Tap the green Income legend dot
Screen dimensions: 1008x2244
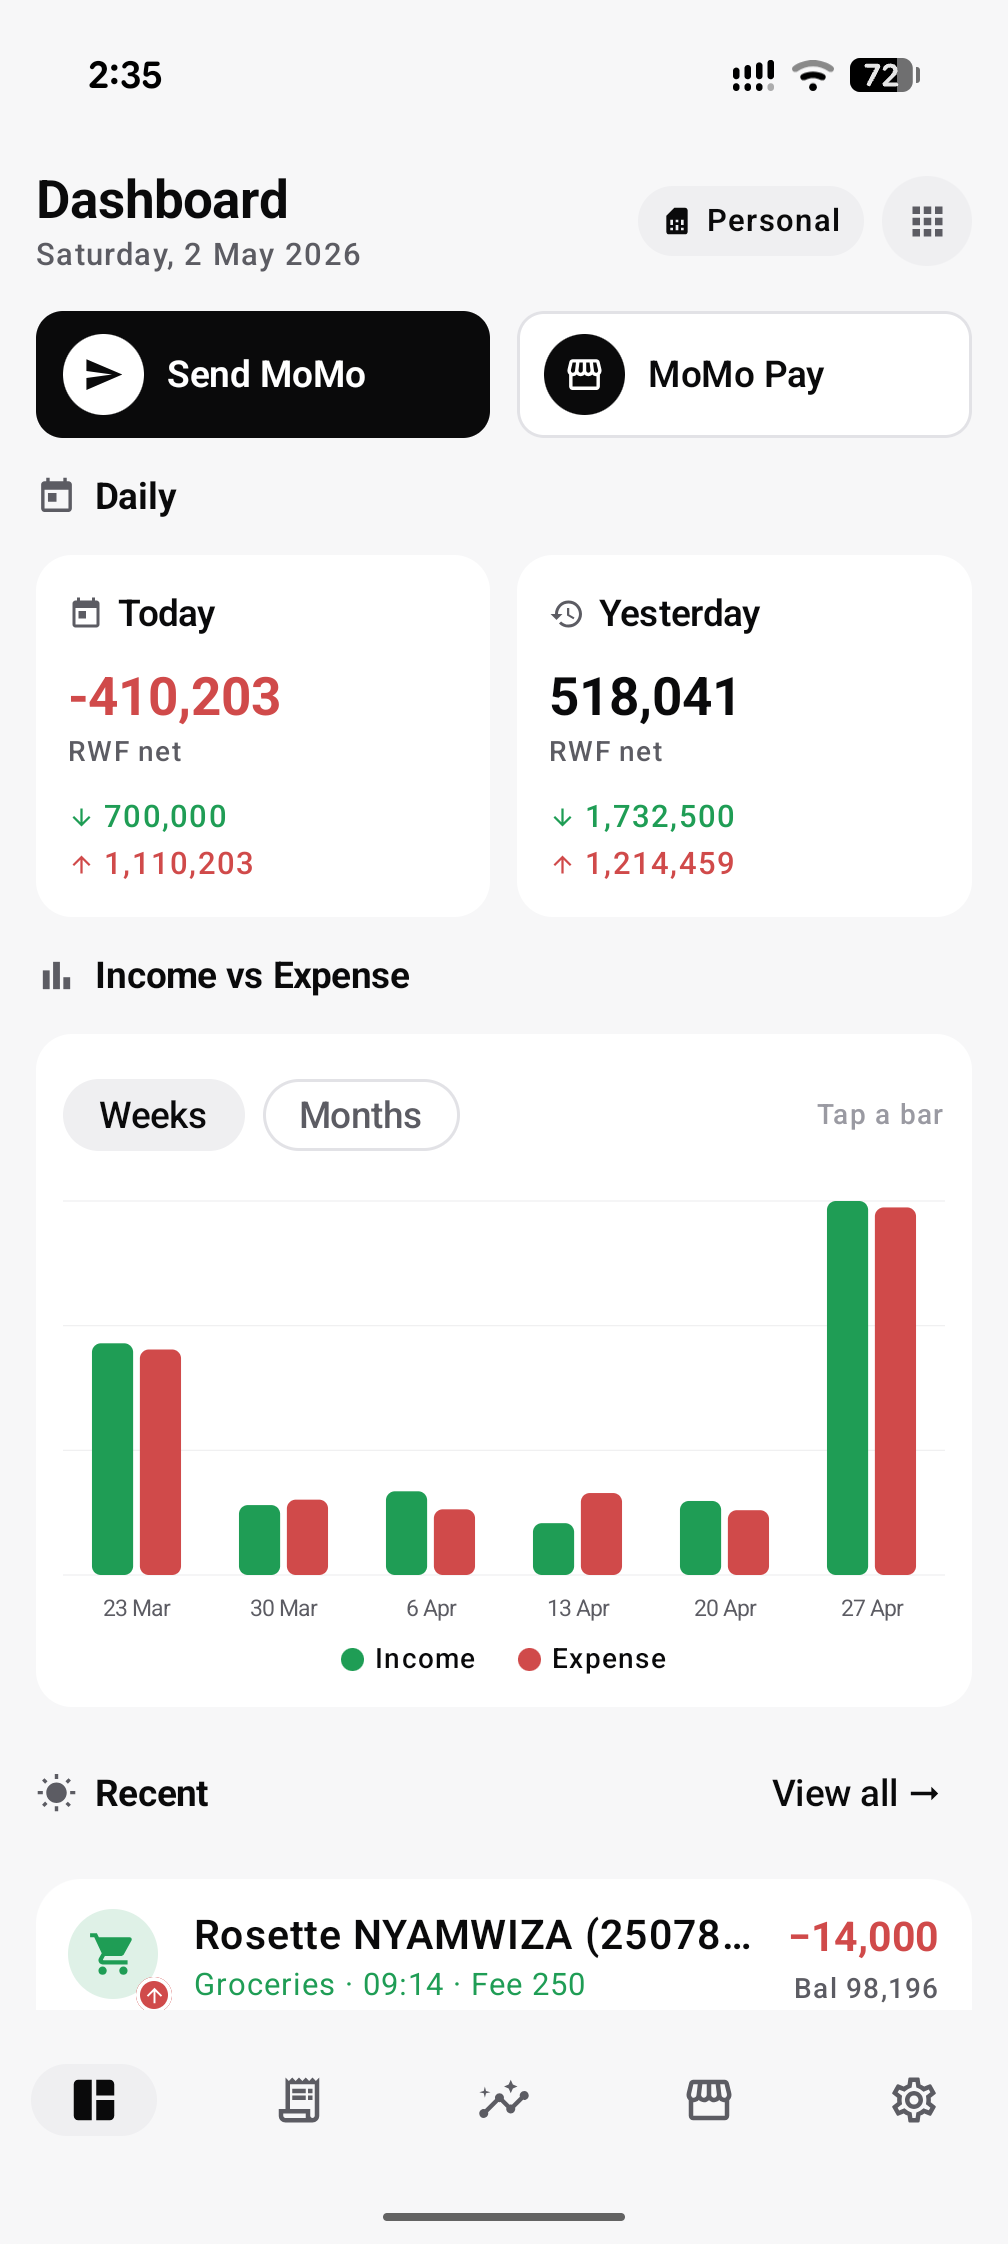[352, 1659]
